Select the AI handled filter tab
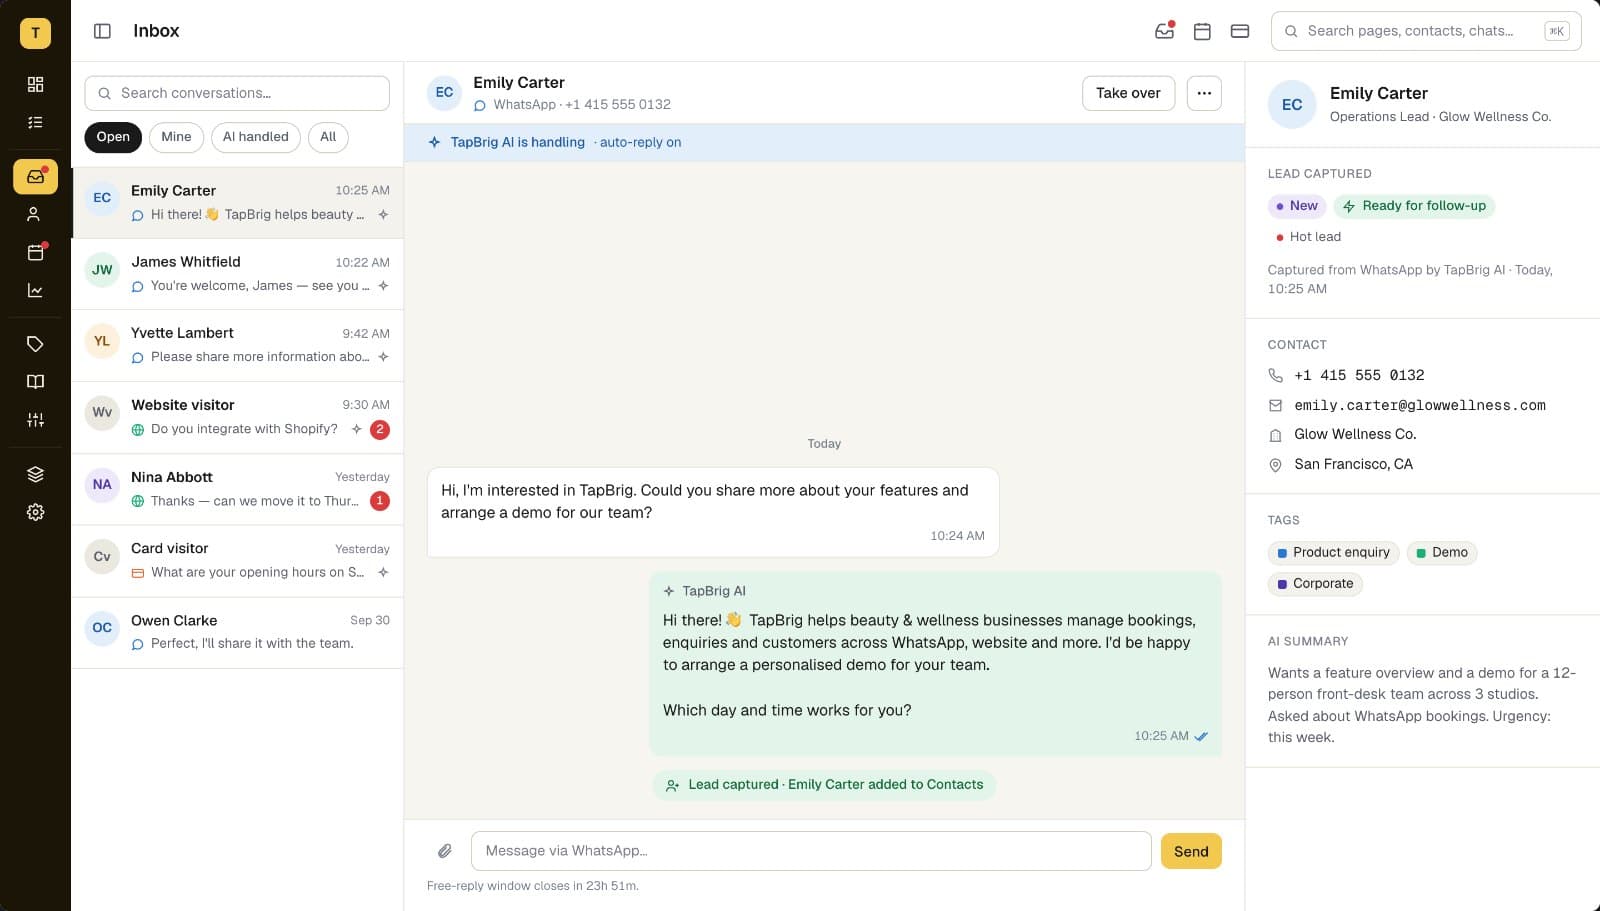The image size is (1600, 911). point(255,137)
